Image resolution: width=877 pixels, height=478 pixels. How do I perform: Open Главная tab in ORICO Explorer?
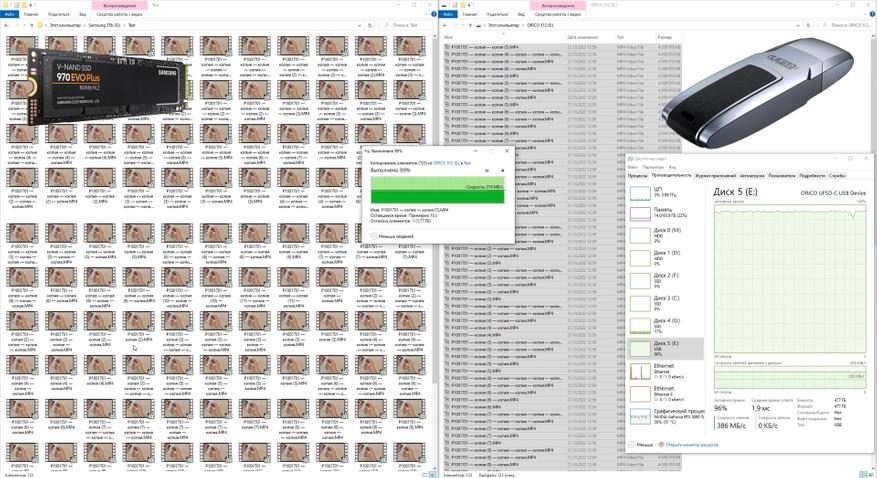469,14
